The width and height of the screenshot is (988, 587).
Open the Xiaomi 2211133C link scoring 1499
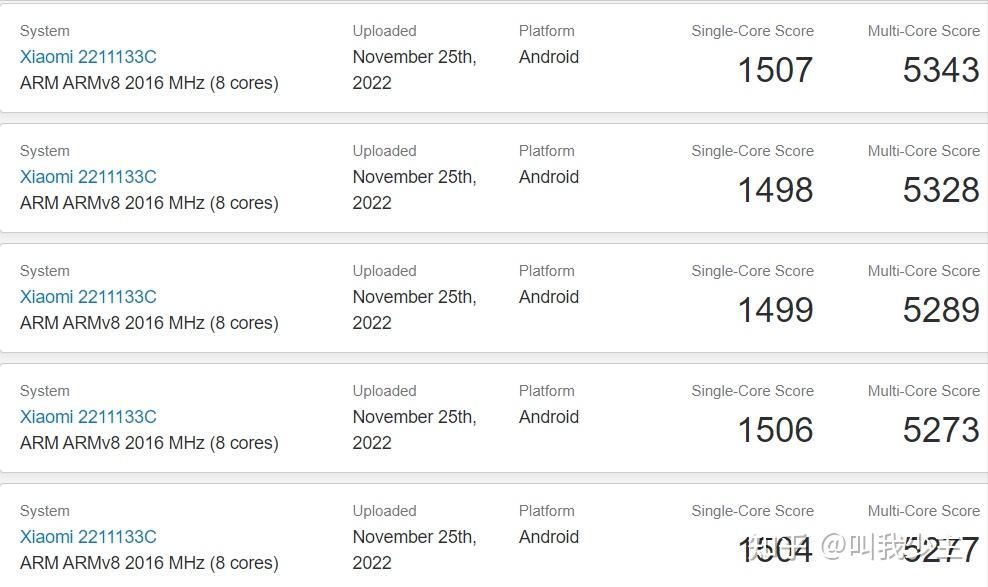(88, 297)
